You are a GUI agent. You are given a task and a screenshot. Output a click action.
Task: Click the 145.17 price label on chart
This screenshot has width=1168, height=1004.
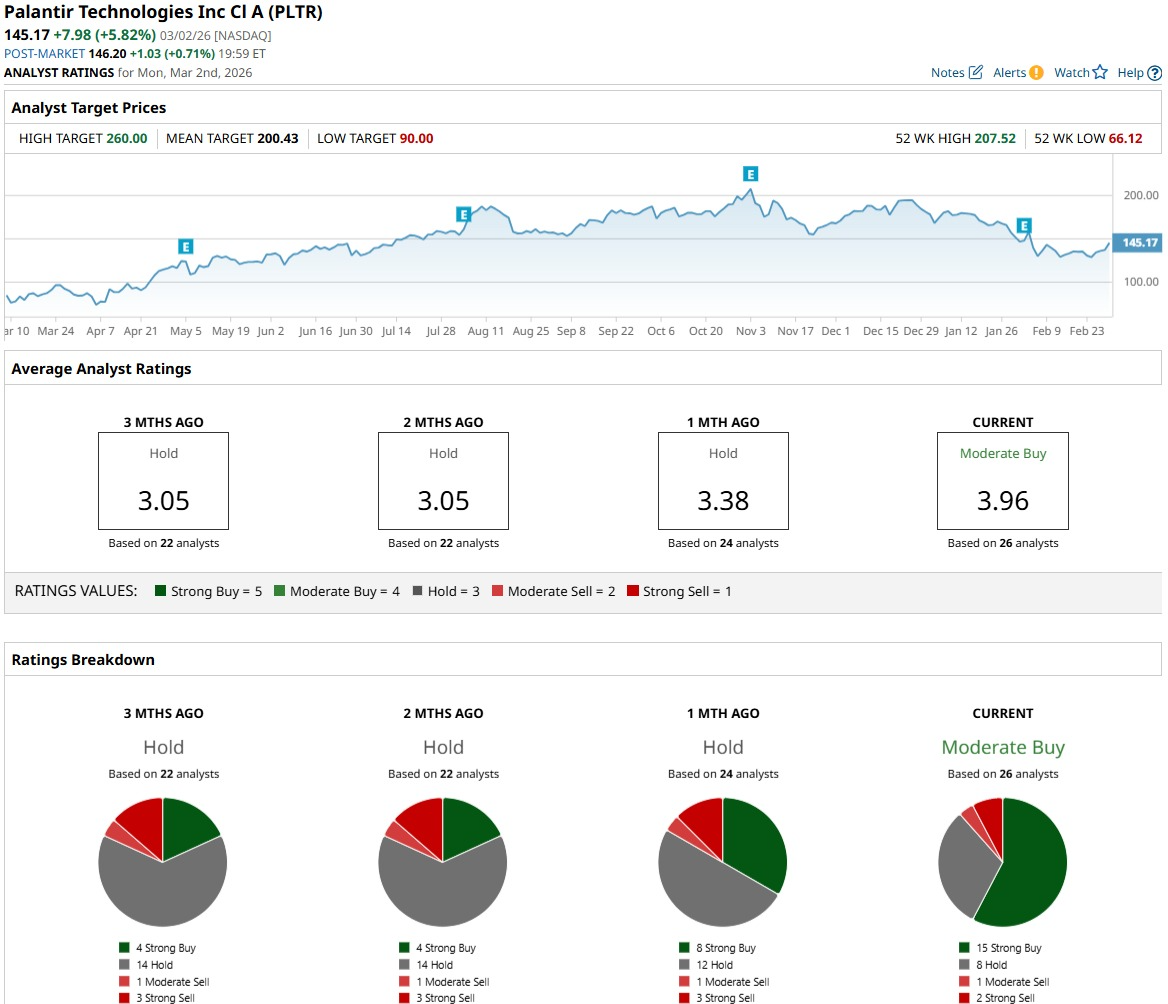pos(1139,243)
